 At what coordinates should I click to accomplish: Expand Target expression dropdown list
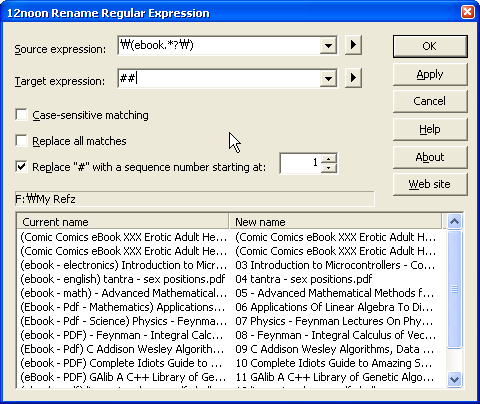pos(328,78)
